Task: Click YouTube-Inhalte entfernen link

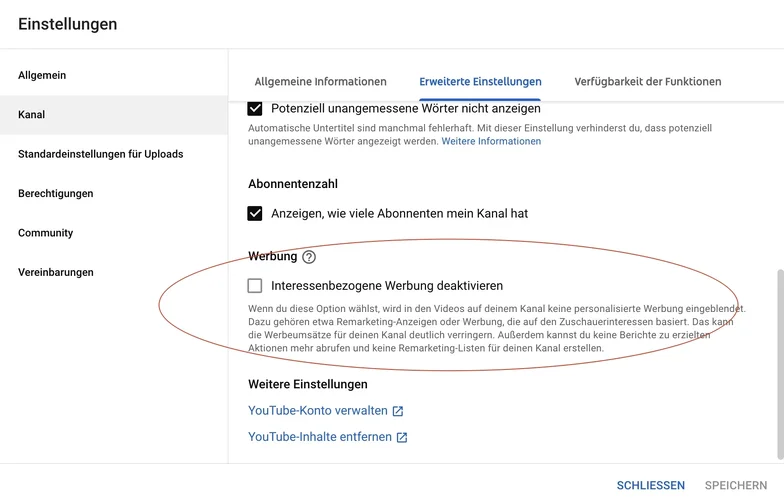Action: (x=319, y=437)
